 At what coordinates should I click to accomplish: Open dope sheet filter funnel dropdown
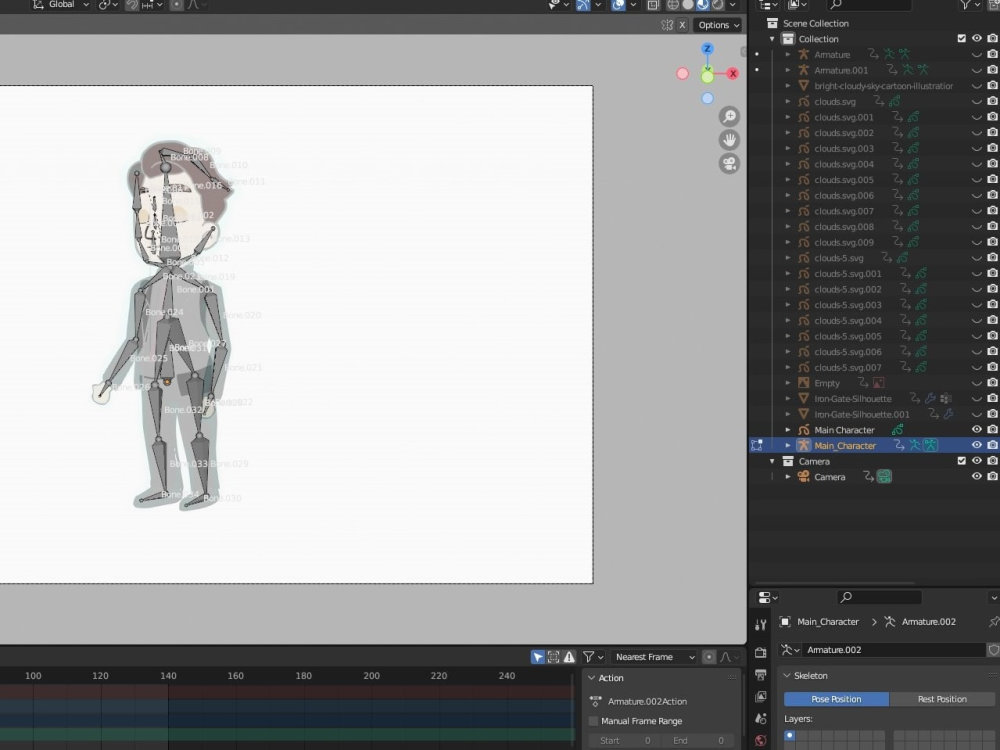[592, 657]
